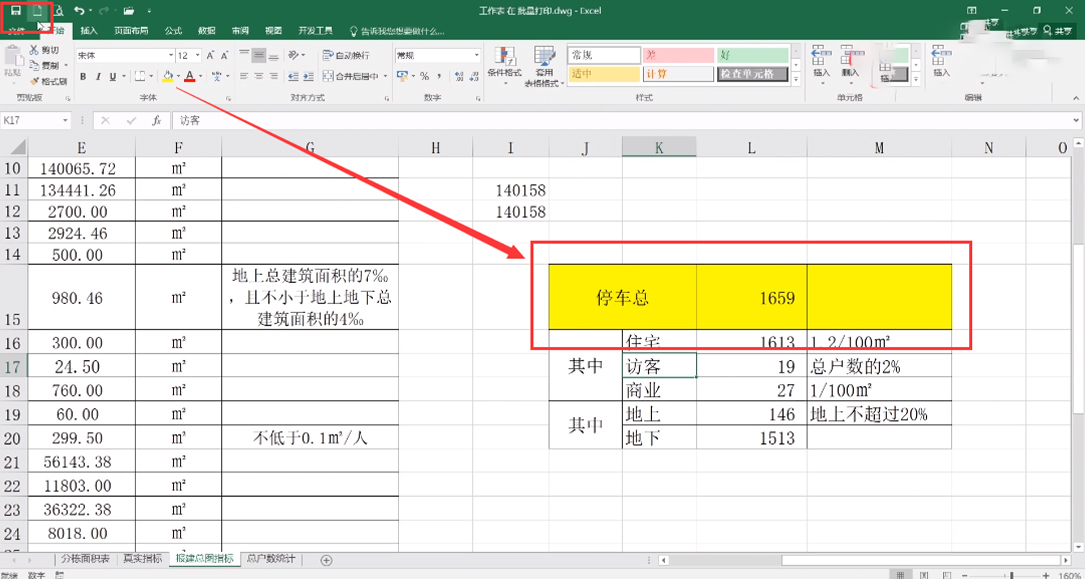Screen dimensions: 1085x579
Task: Add a new sheet with plus button
Action: 327,560
